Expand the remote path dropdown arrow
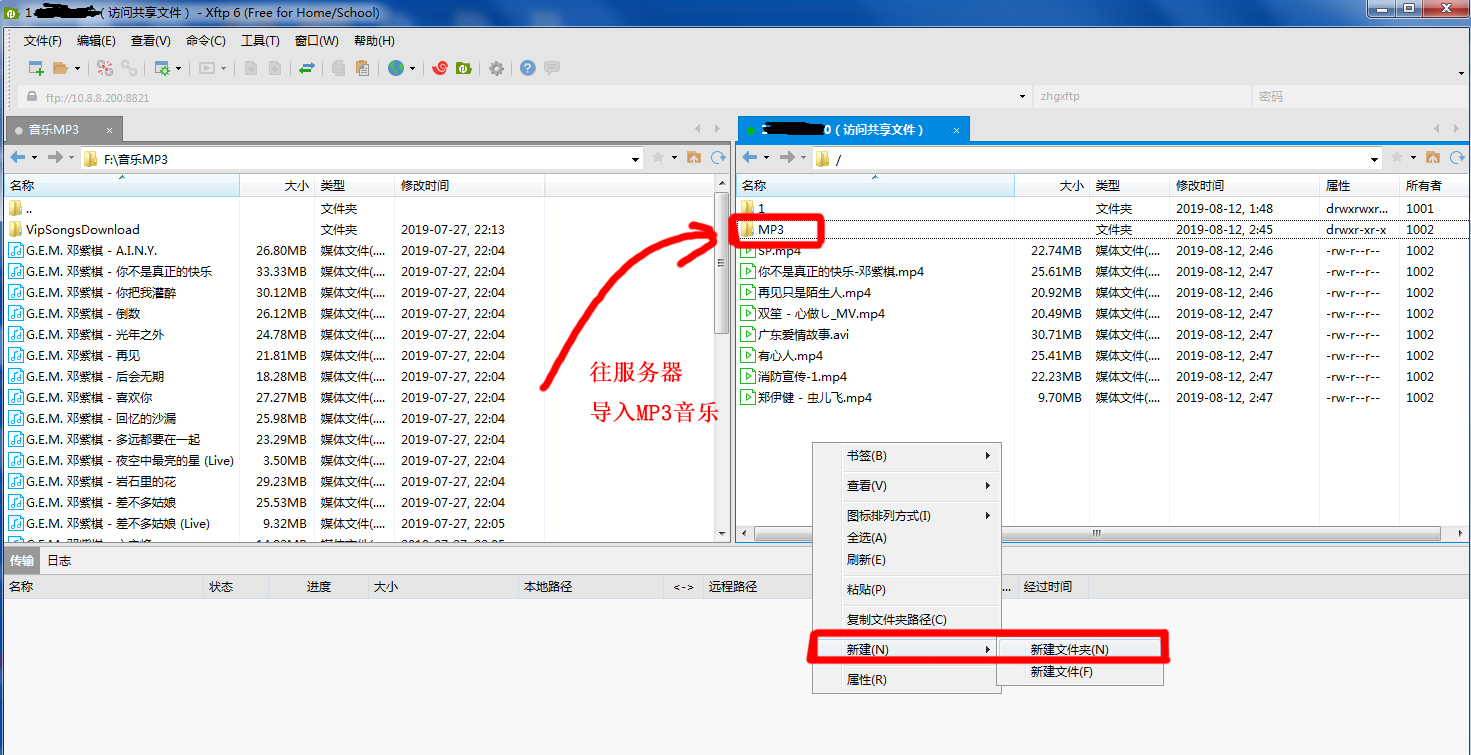This screenshot has height=755, width=1471. coord(1375,159)
